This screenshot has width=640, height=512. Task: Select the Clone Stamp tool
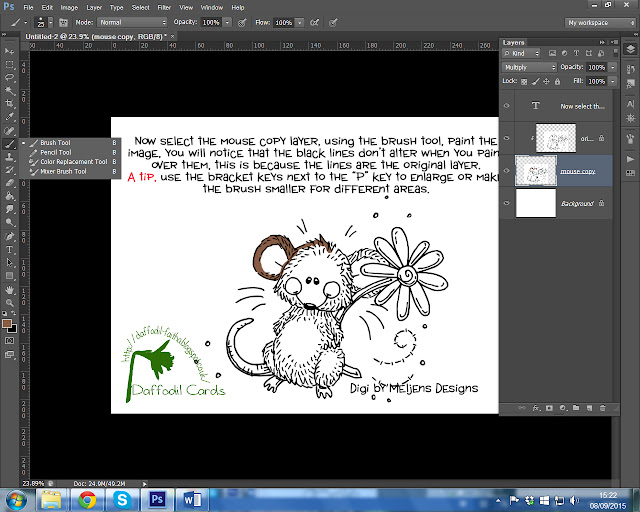(x=9, y=157)
